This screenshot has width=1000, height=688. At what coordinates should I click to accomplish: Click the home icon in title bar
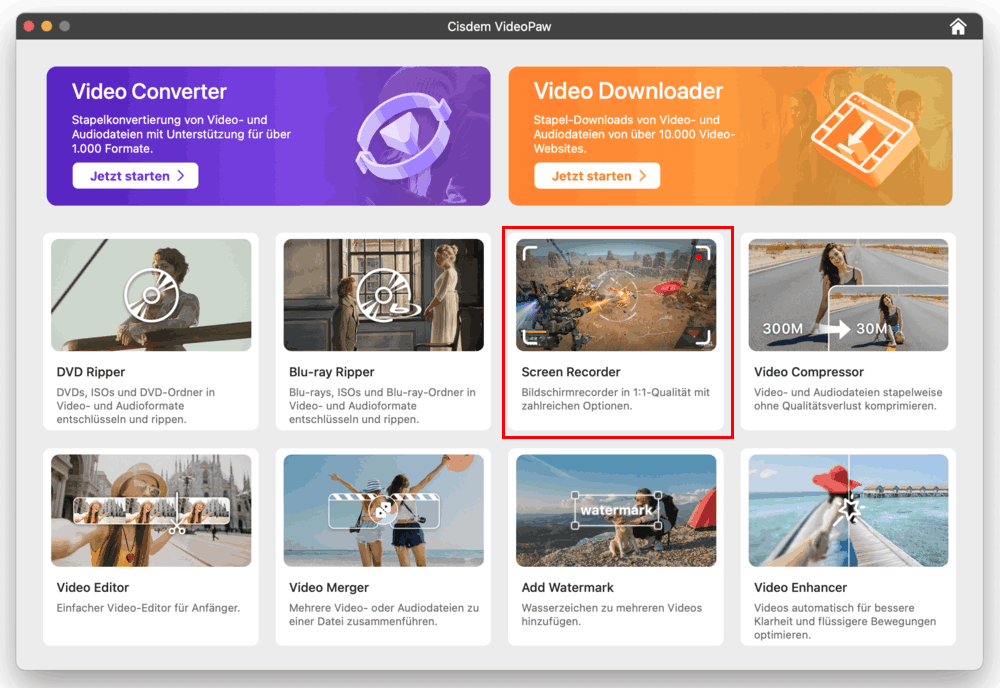click(x=958, y=27)
